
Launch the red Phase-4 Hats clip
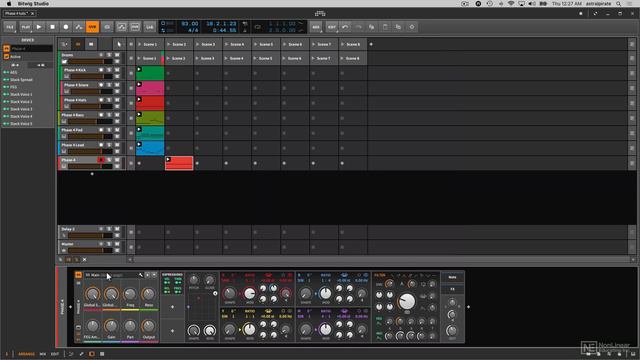(x=139, y=100)
